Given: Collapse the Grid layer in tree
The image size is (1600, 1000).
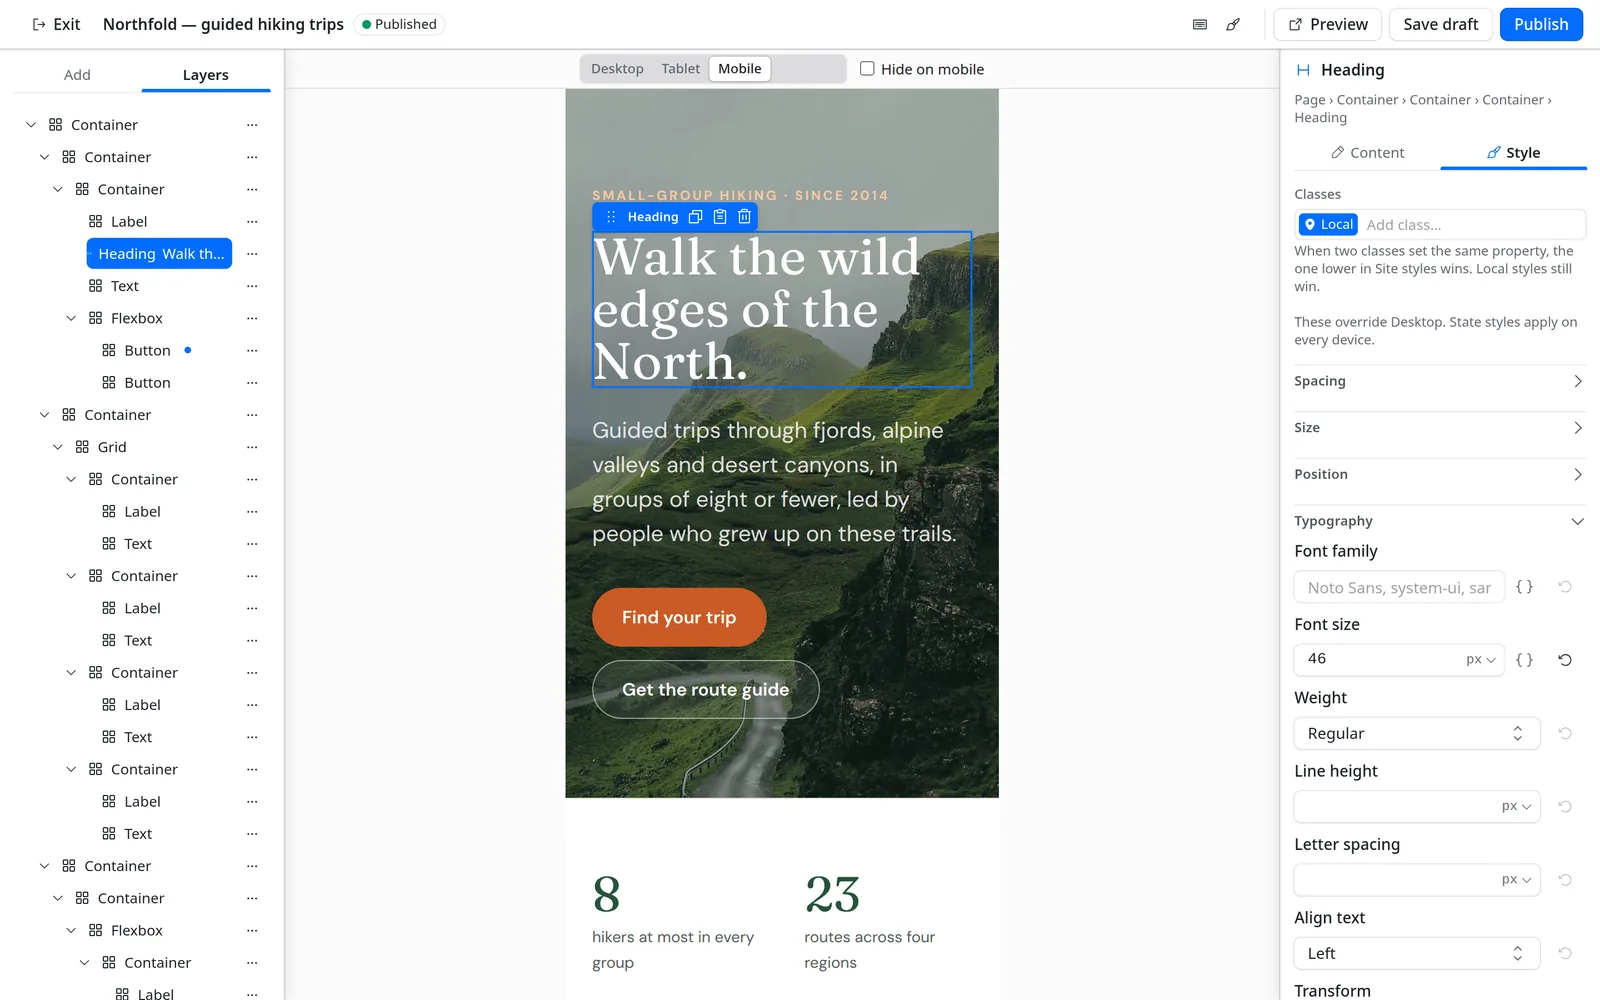Looking at the screenshot, I should click(58, 447).
